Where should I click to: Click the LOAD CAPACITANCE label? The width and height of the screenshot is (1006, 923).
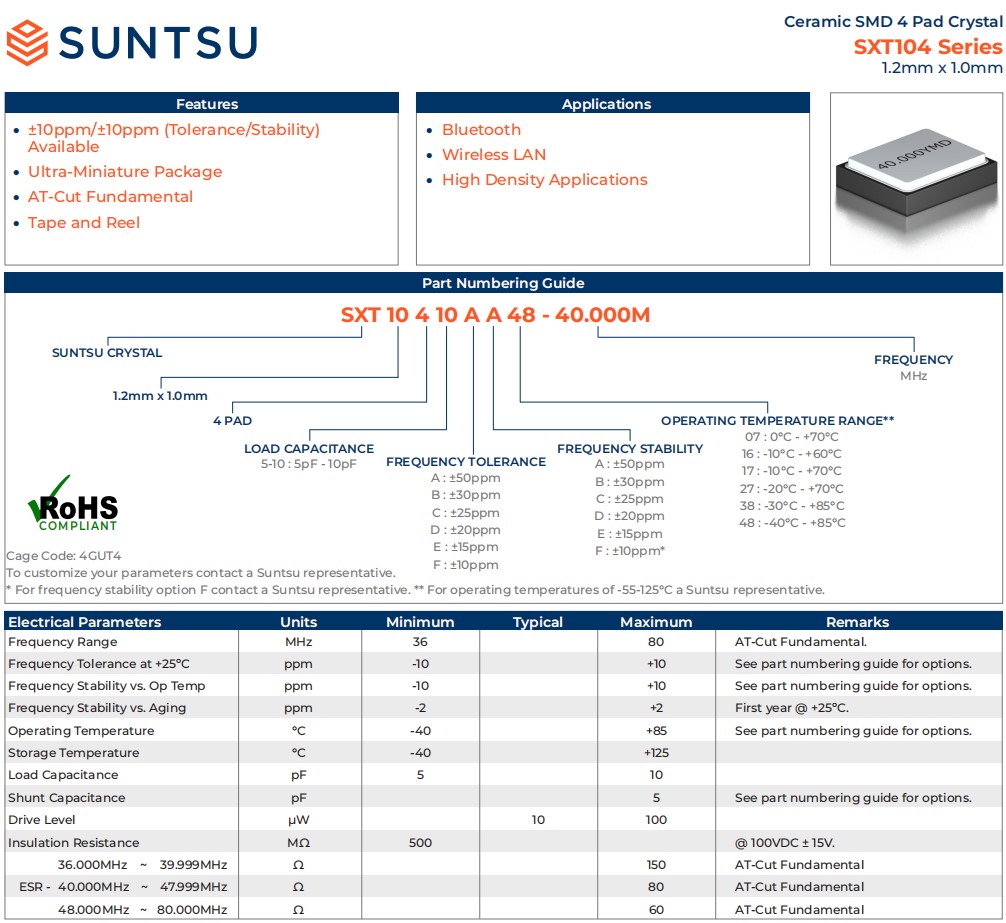coord(309,448)
